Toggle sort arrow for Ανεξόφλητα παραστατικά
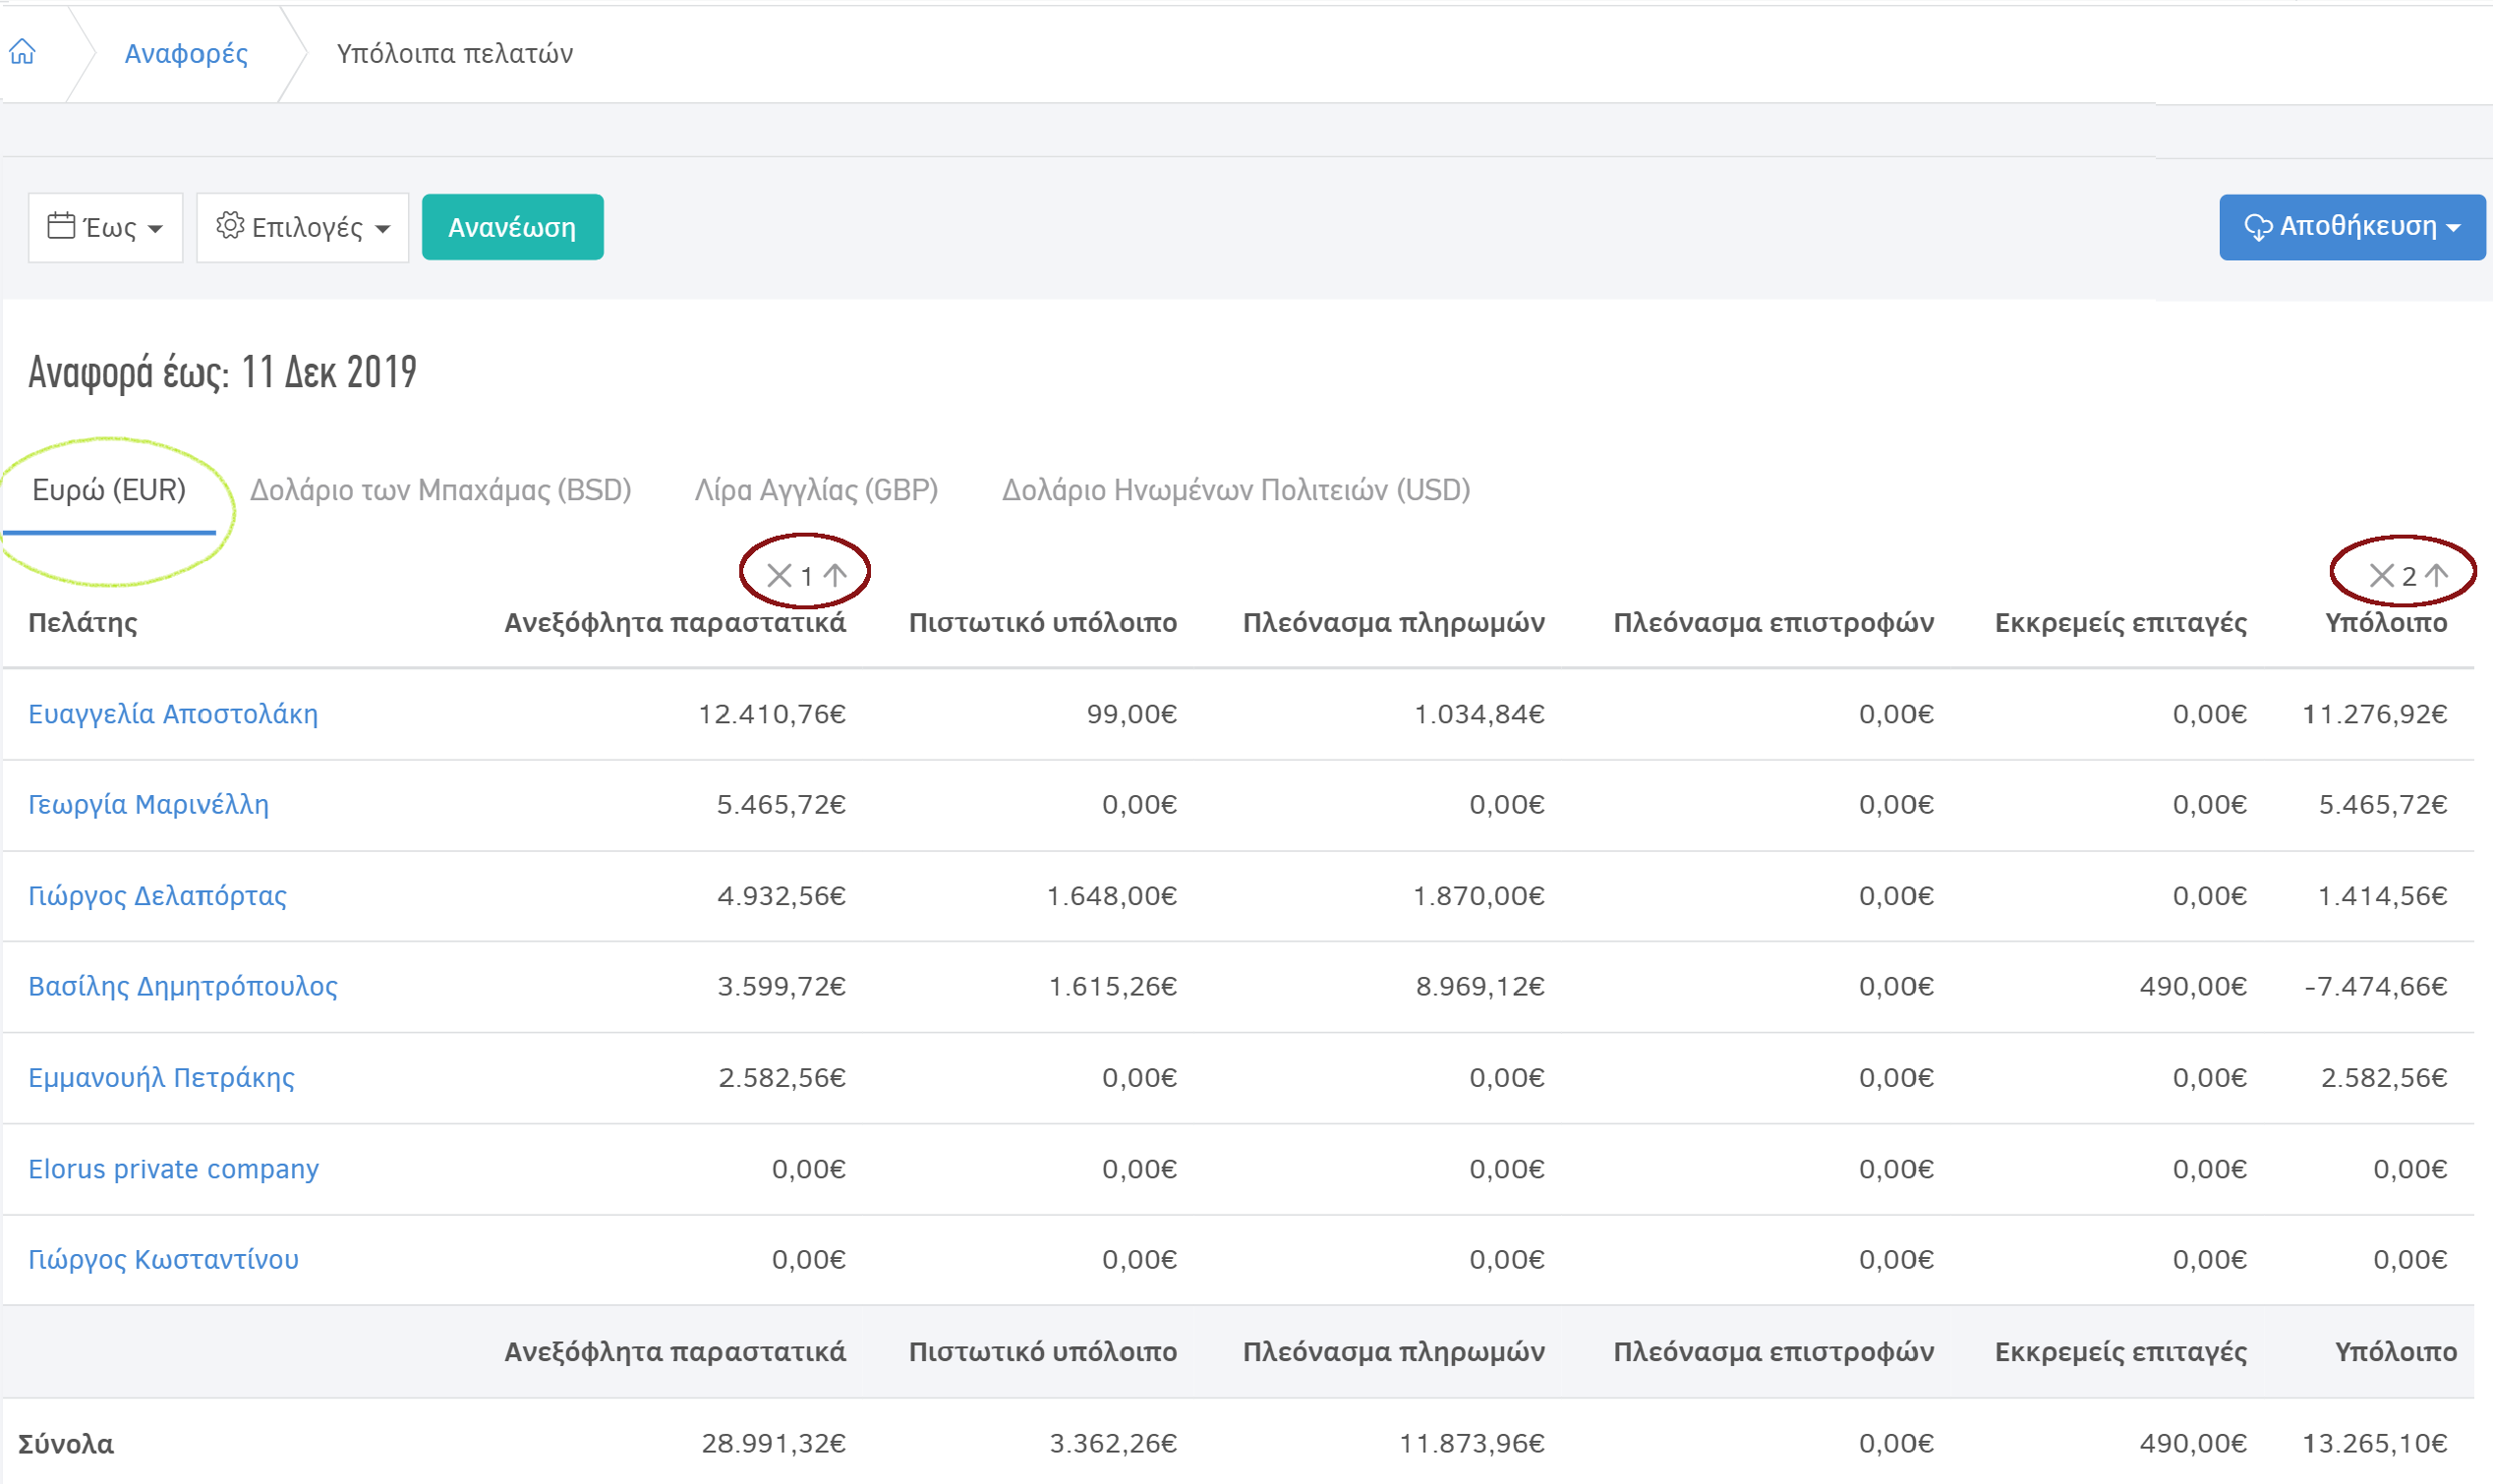 (835, 576)
